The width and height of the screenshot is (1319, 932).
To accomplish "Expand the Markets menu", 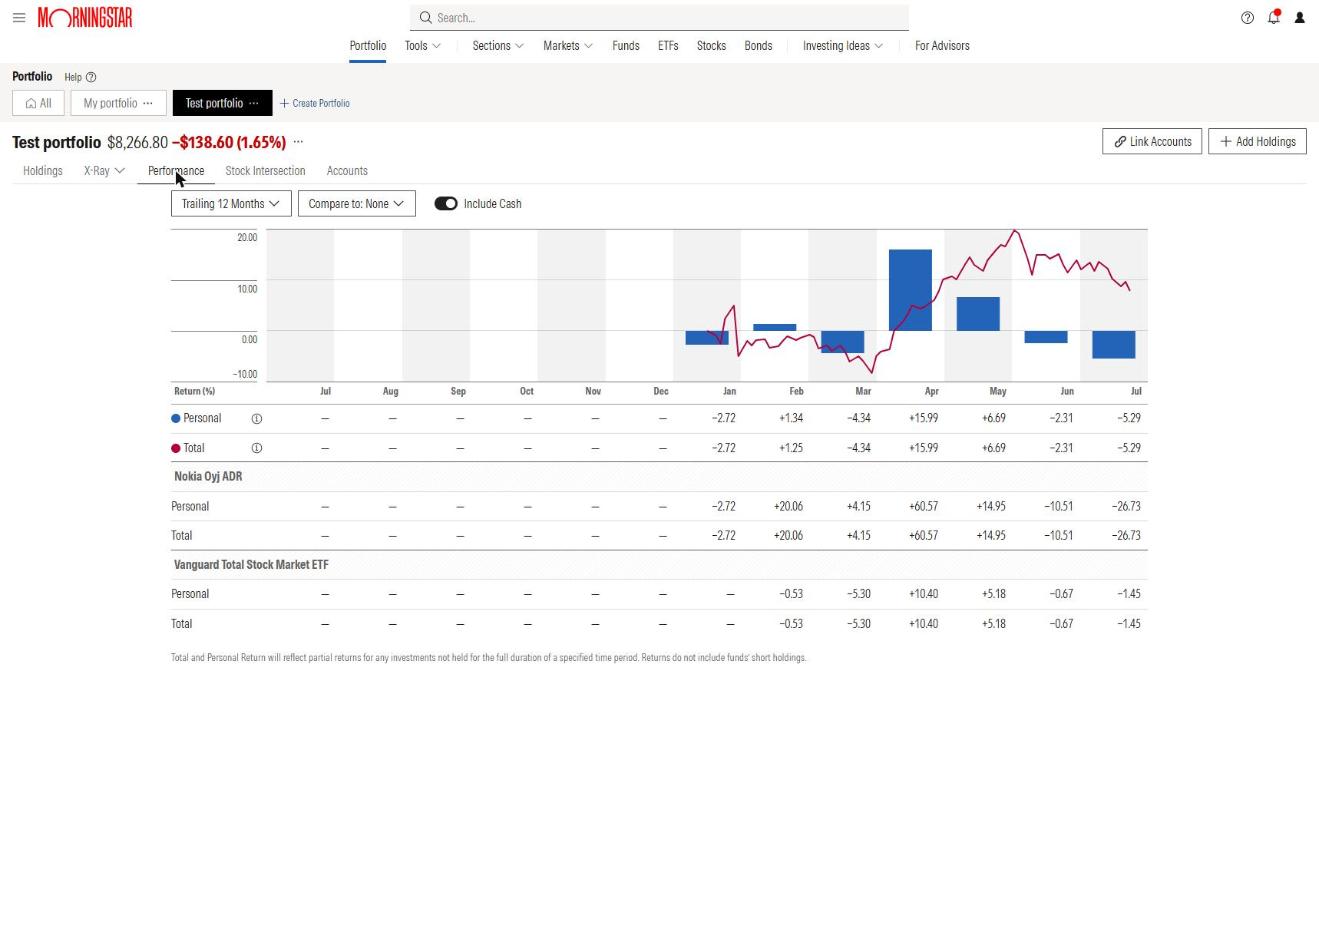I will [568, 46].
